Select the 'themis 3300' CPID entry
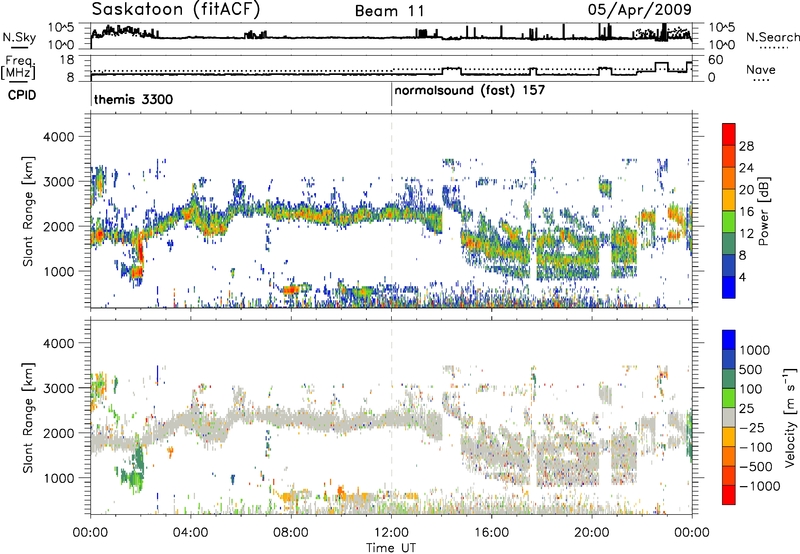 (x=133, y=99)
